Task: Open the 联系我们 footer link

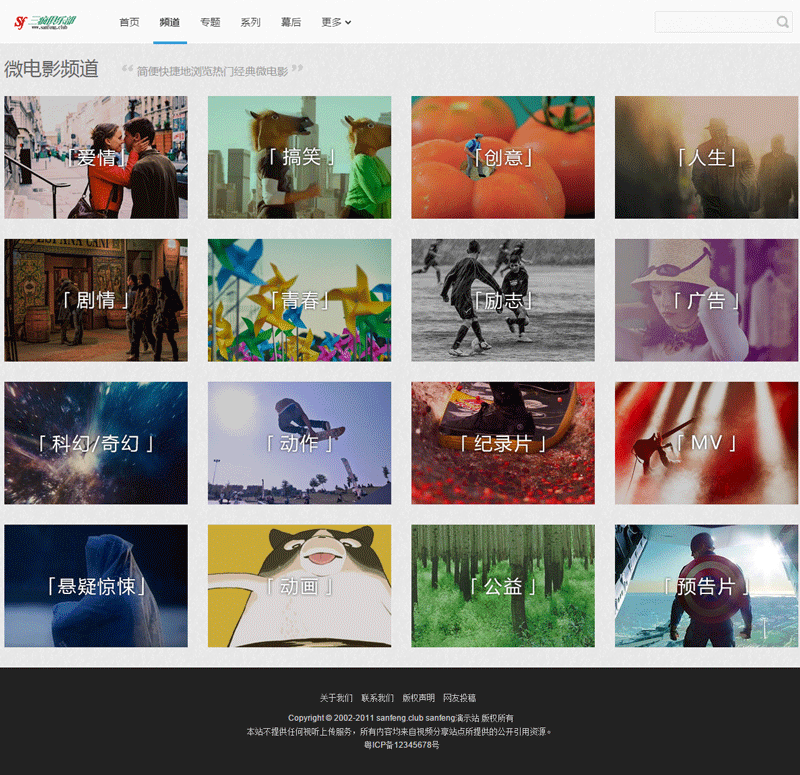Action: point(377,698)
